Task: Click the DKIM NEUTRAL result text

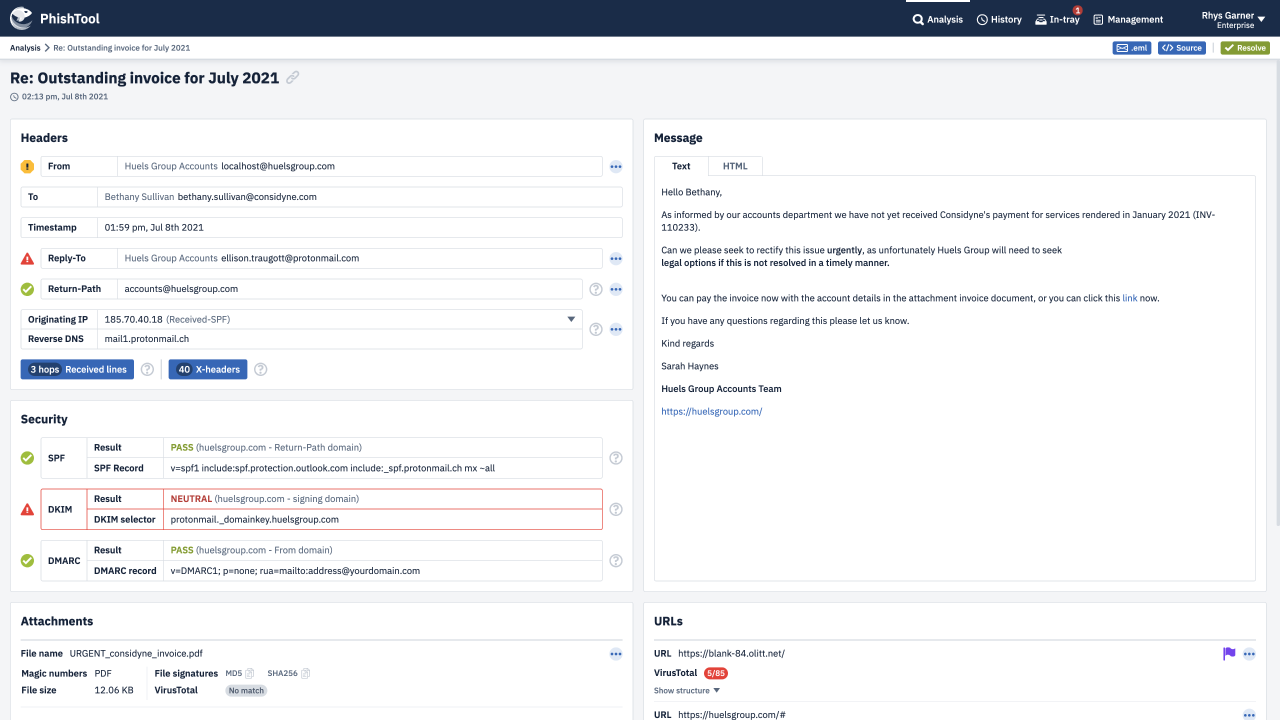Action: coord(191,499)
